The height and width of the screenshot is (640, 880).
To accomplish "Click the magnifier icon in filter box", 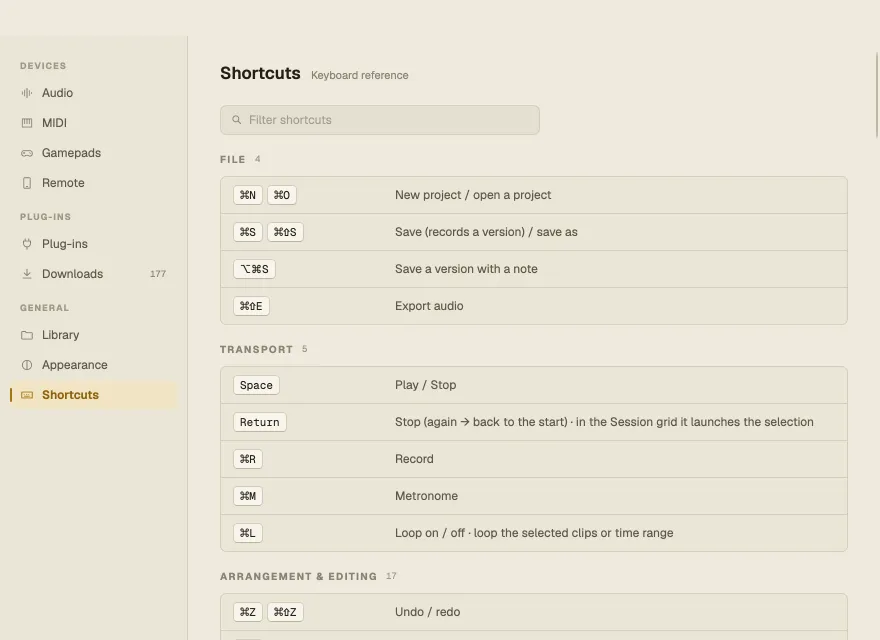I will tap(237, 120).
